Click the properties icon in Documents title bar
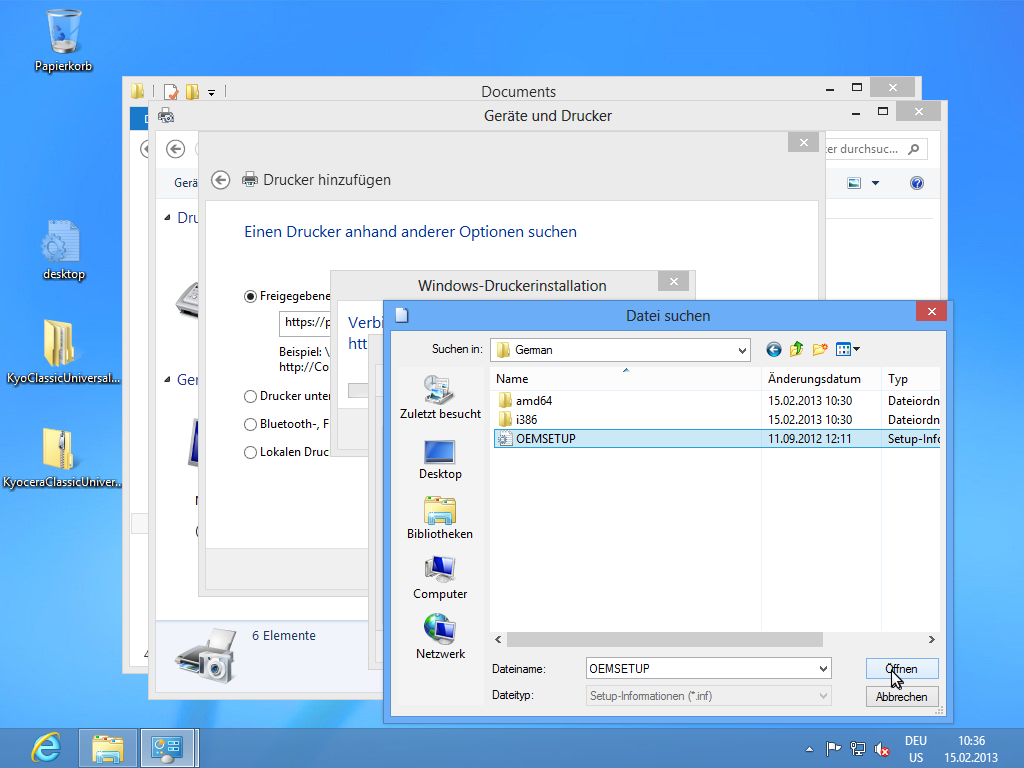This screenshot has width=1024, height=768. 170,91
